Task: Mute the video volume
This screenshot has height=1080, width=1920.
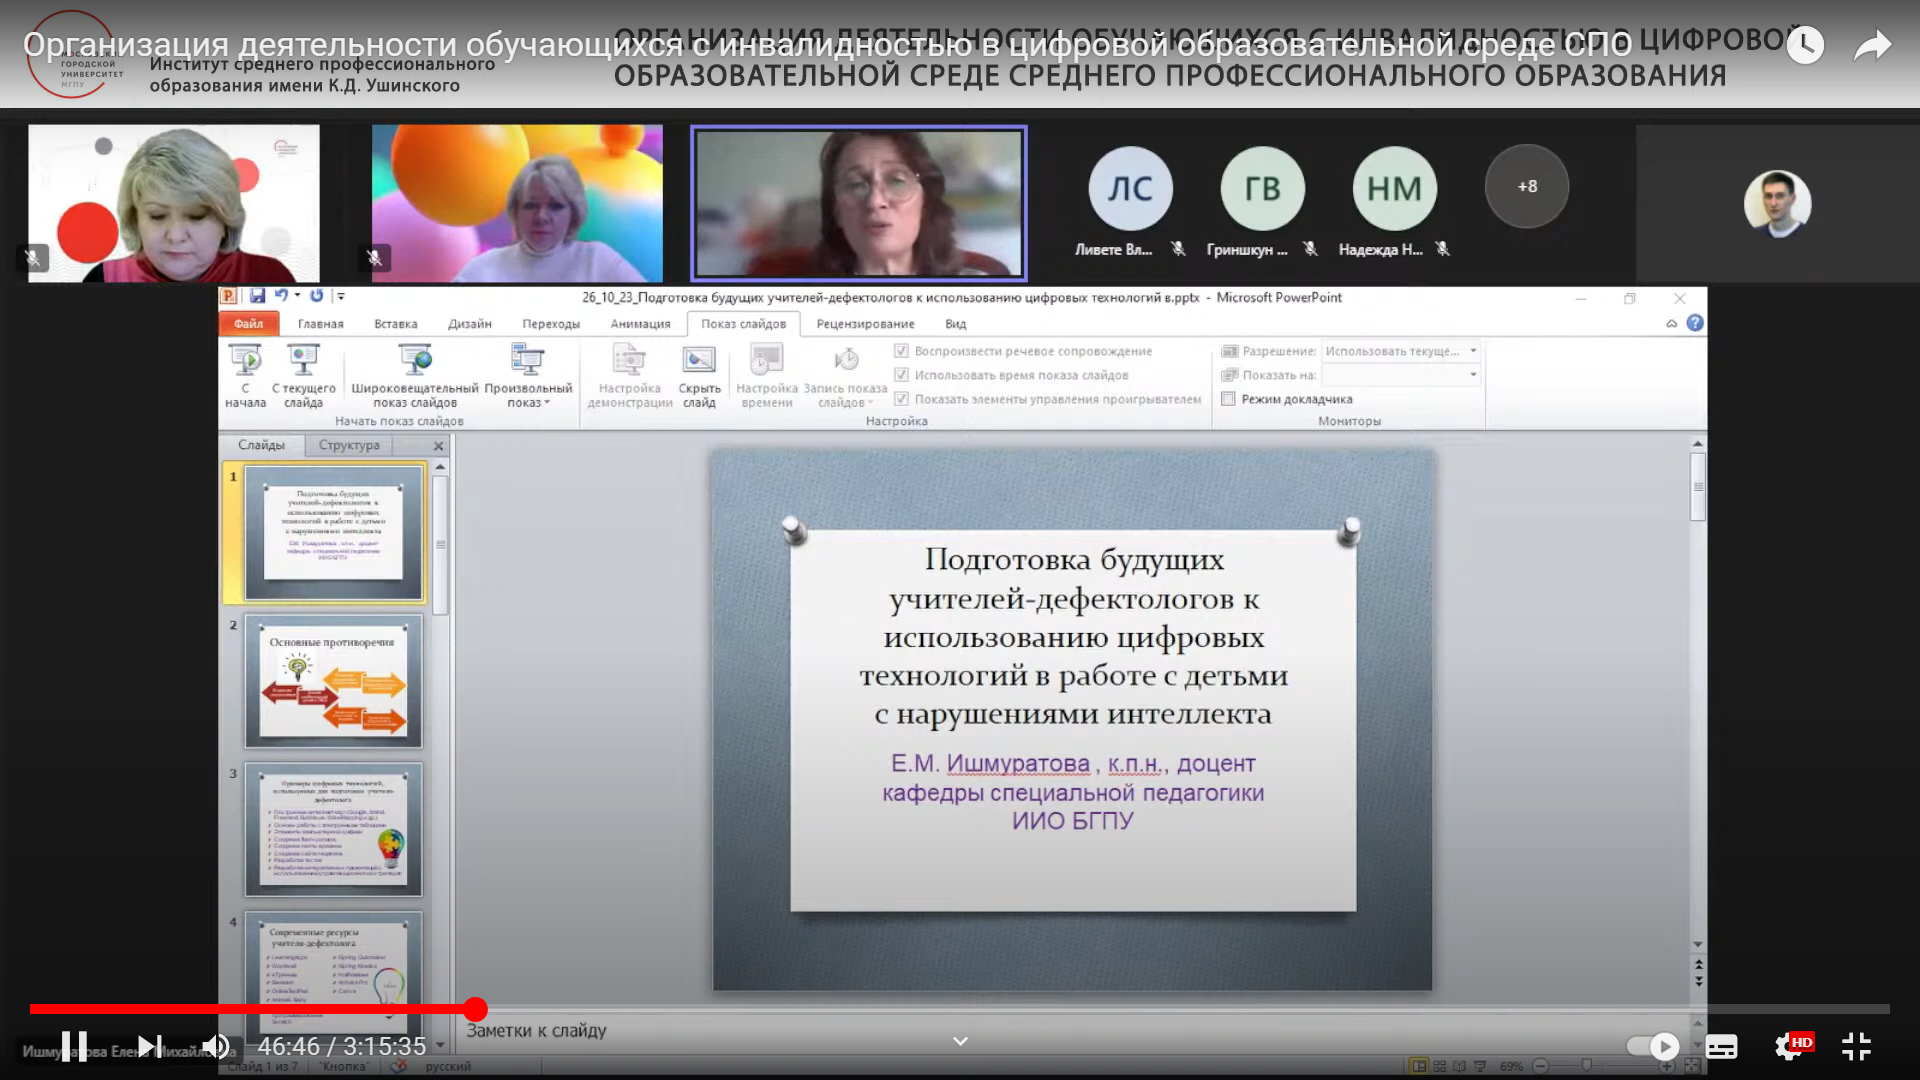Action: [x=215, y=1046]
